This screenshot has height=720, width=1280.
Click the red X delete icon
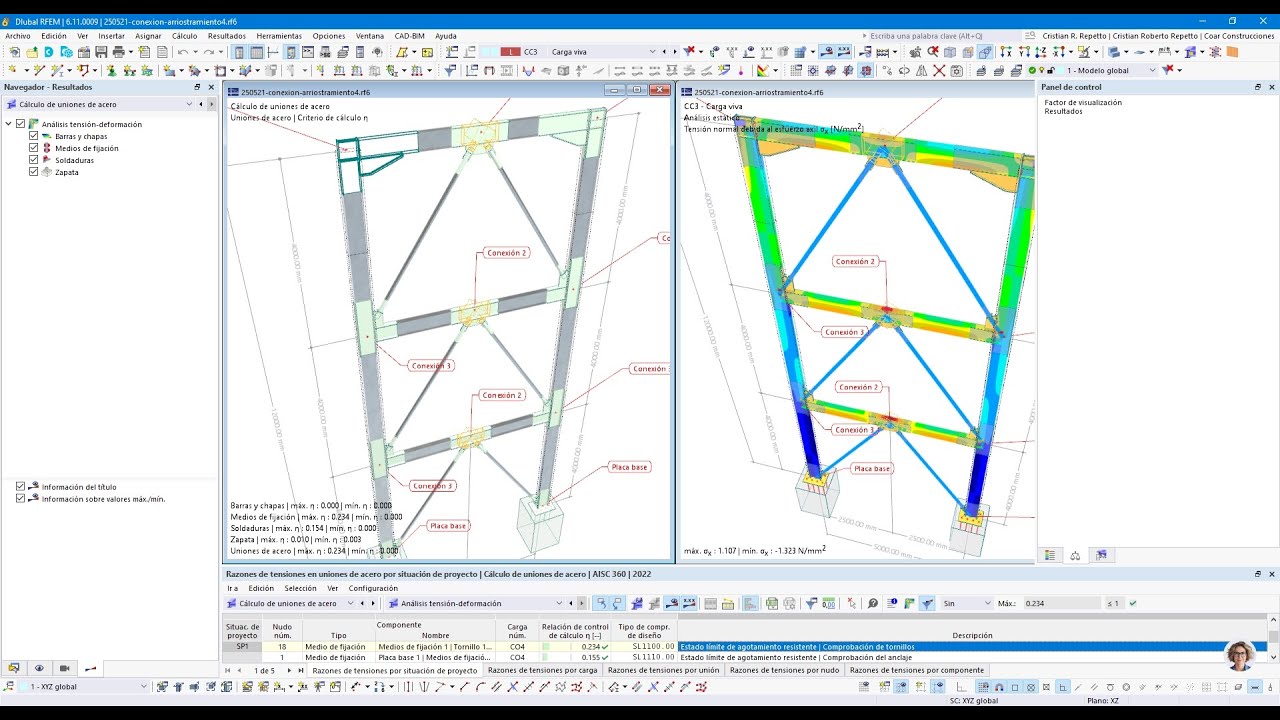tap(939, 70)
